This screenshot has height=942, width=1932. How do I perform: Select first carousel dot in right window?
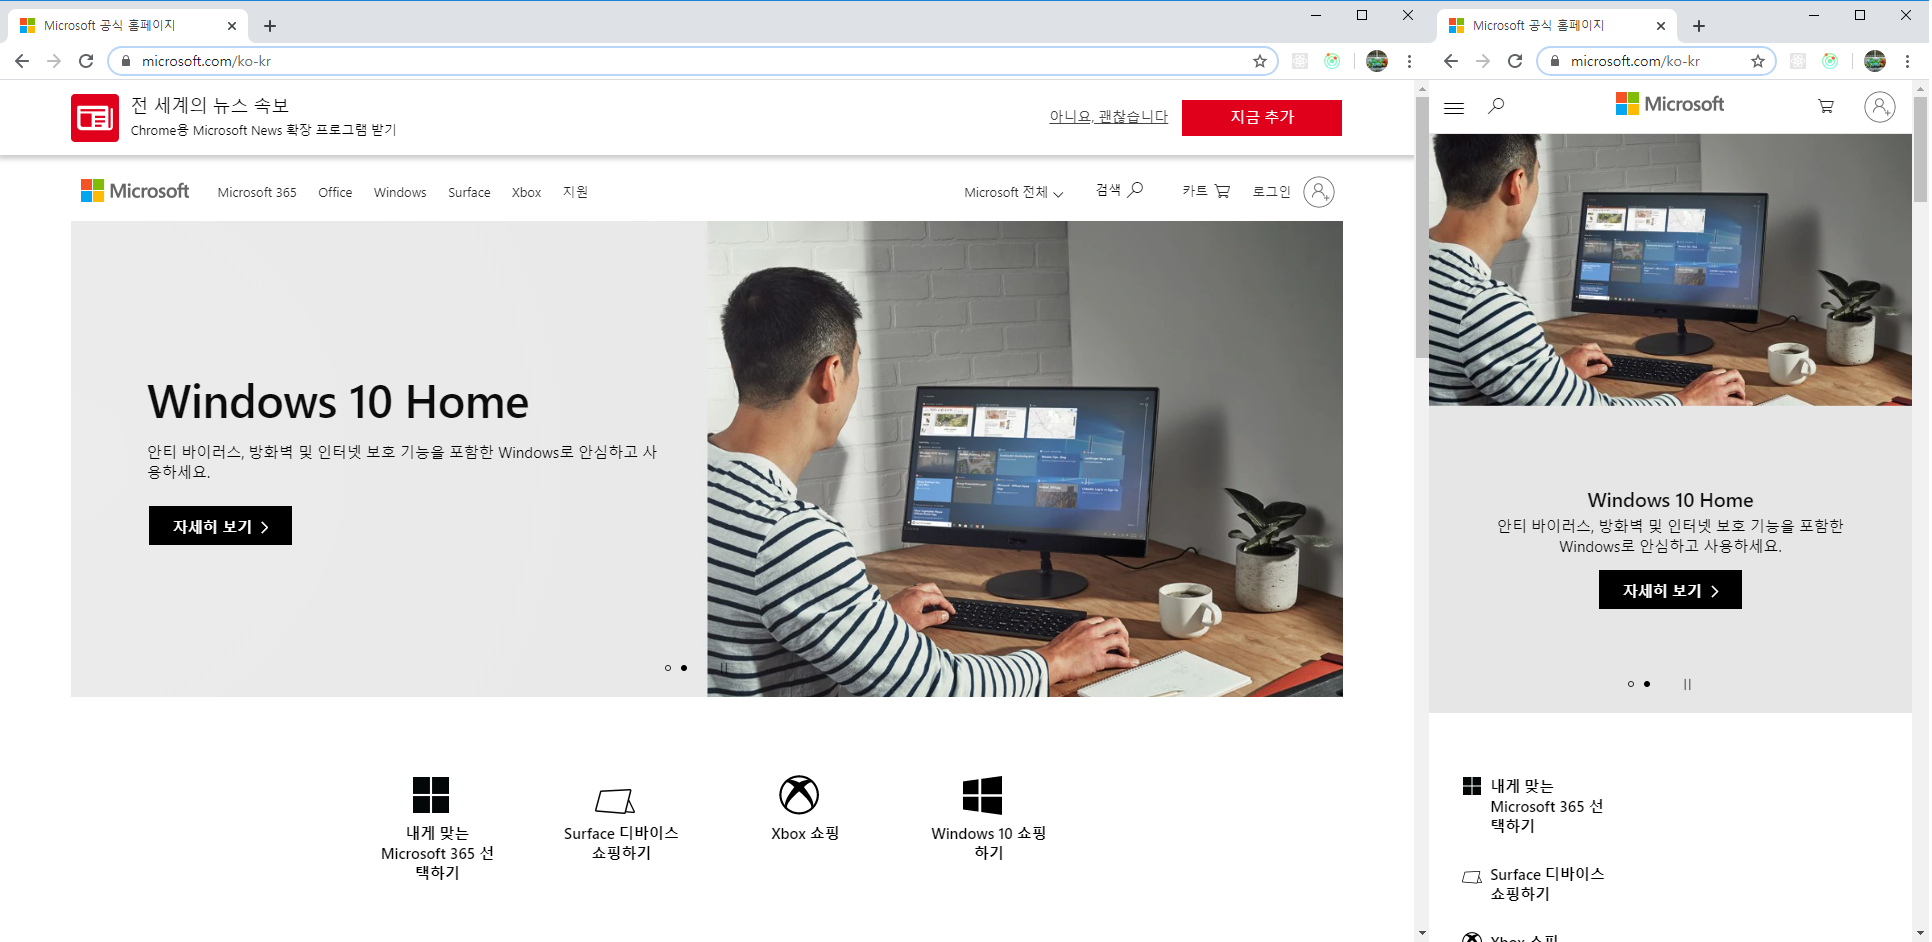[1631, 684]
